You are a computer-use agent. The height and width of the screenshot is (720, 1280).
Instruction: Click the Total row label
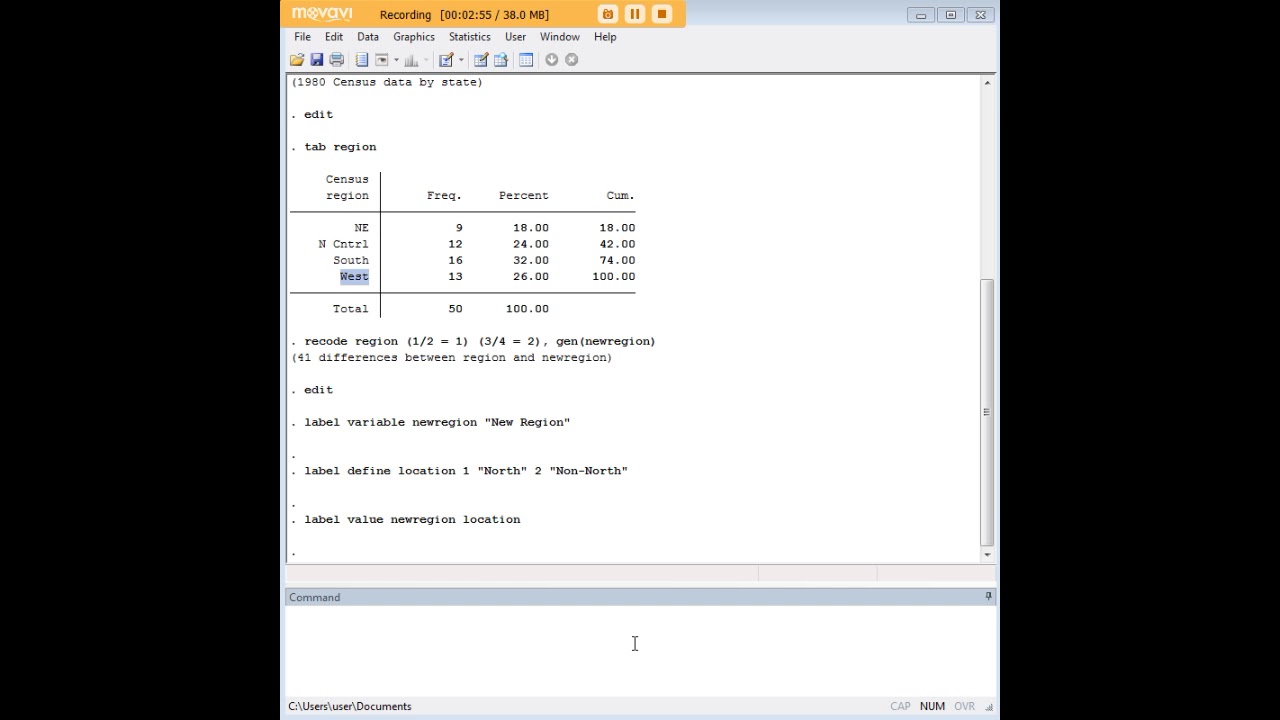351,309
